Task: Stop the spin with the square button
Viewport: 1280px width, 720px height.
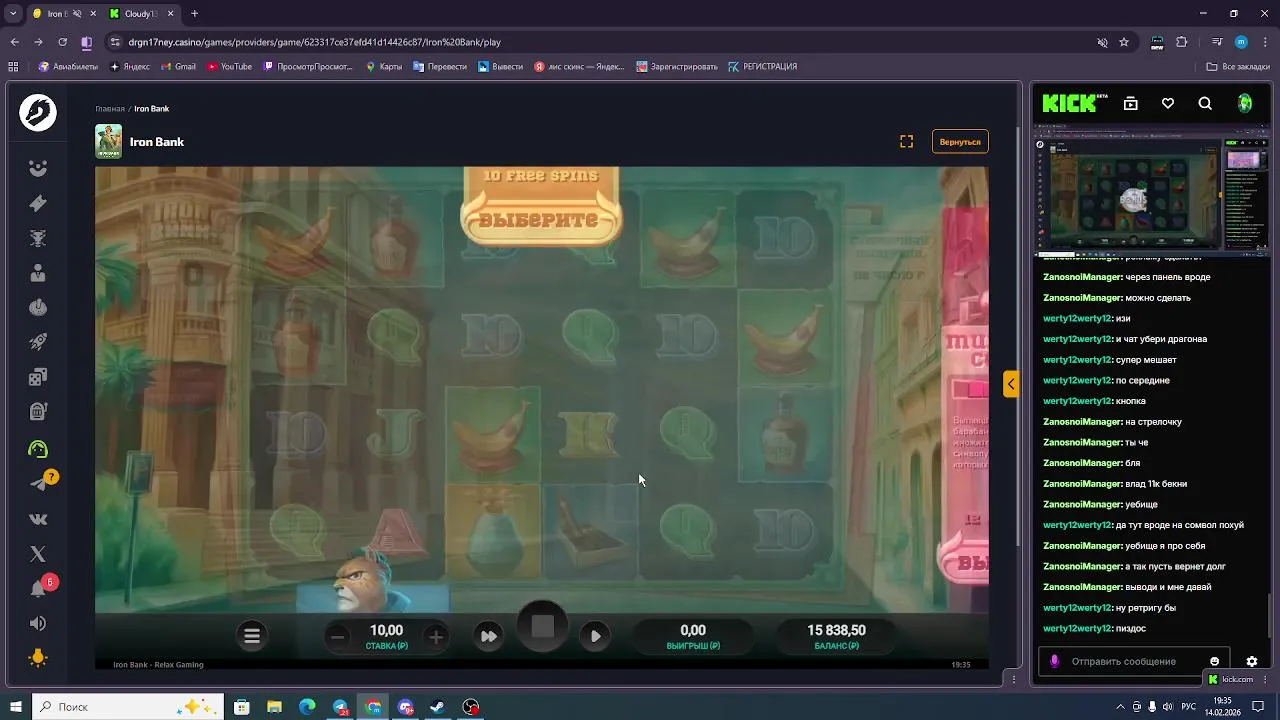Action: pyautogui.click(x=542, y=627)
